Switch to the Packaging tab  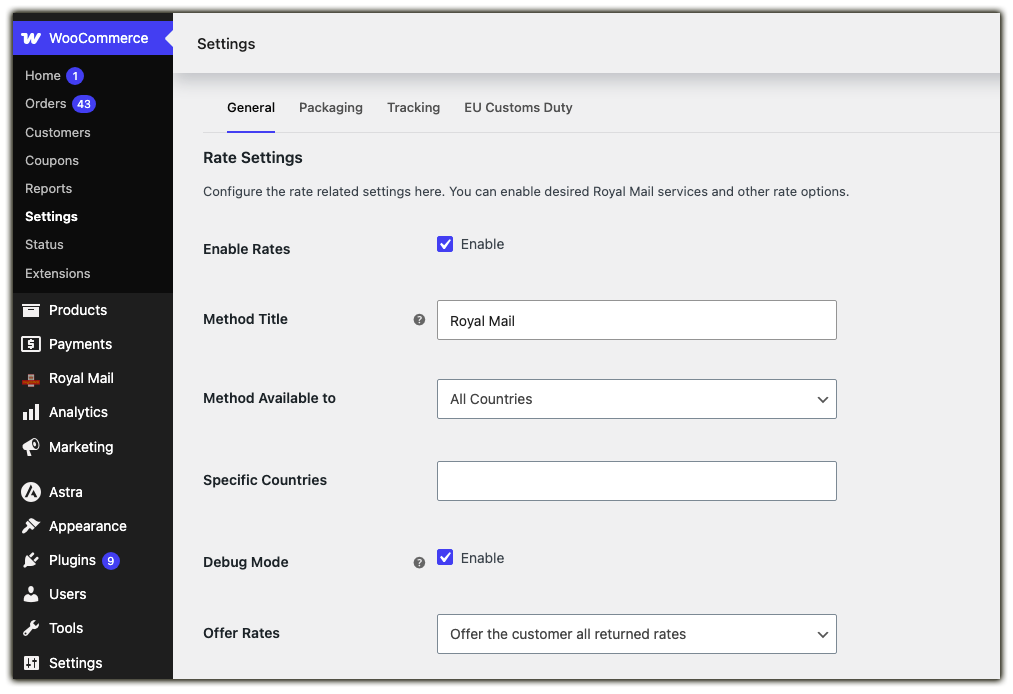[x=331, y=108]
